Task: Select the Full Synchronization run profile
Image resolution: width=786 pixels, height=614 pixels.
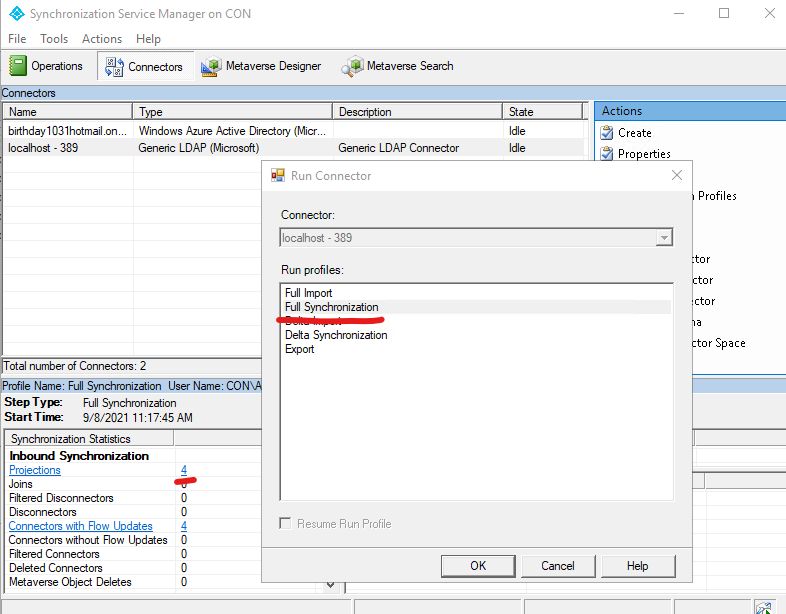Action: (x=476, y=307)
